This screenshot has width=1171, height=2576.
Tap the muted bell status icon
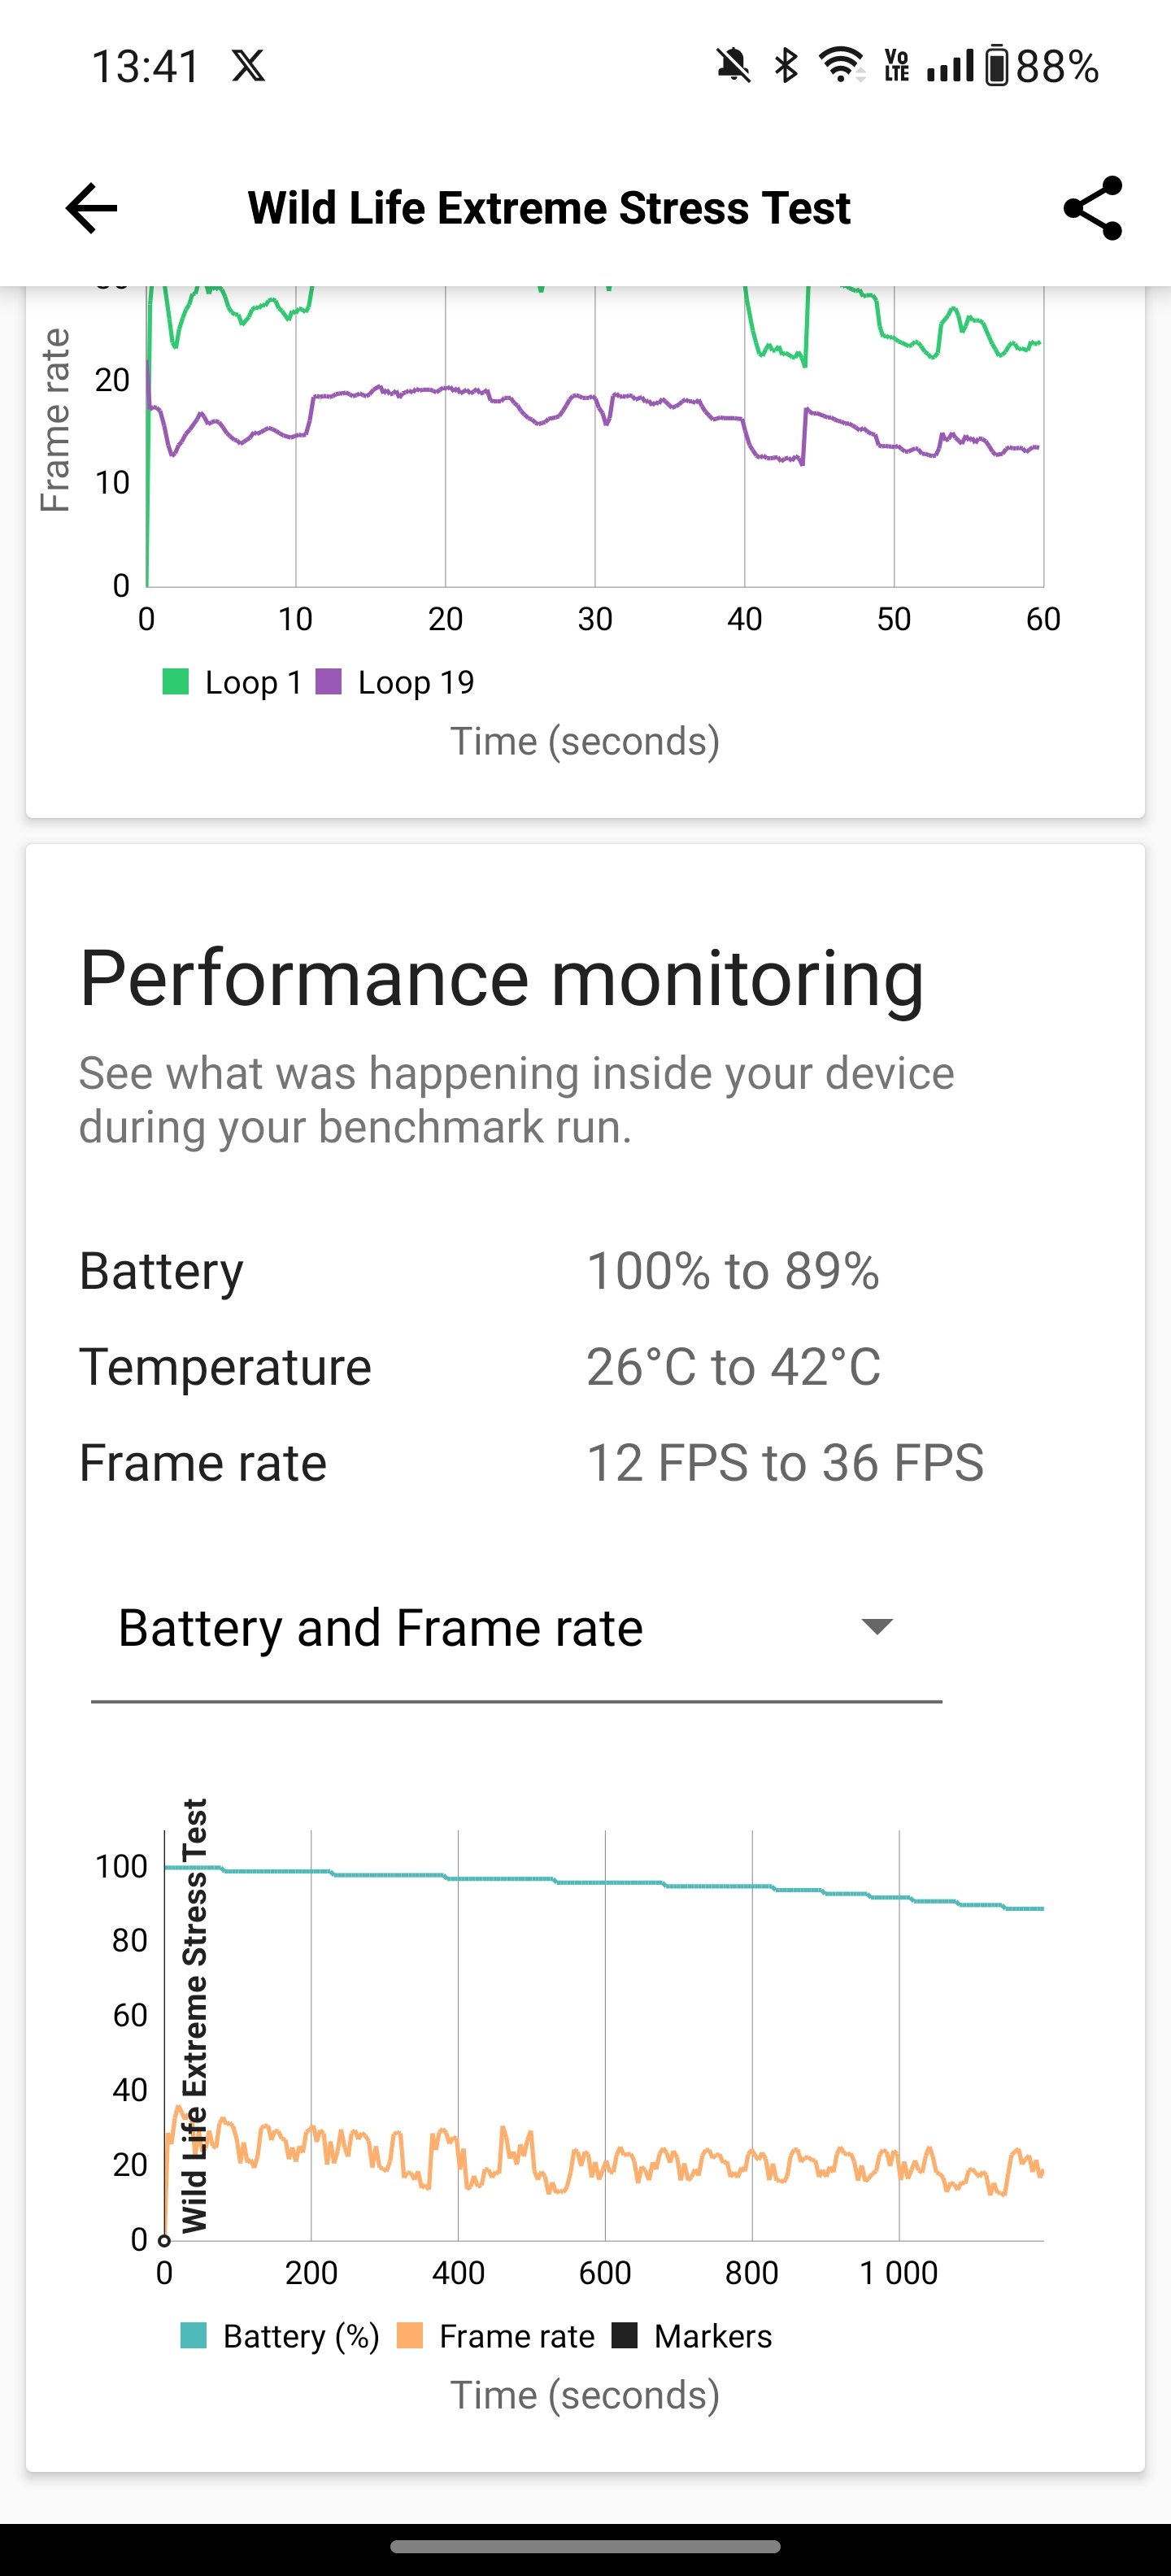pos(733,67)
